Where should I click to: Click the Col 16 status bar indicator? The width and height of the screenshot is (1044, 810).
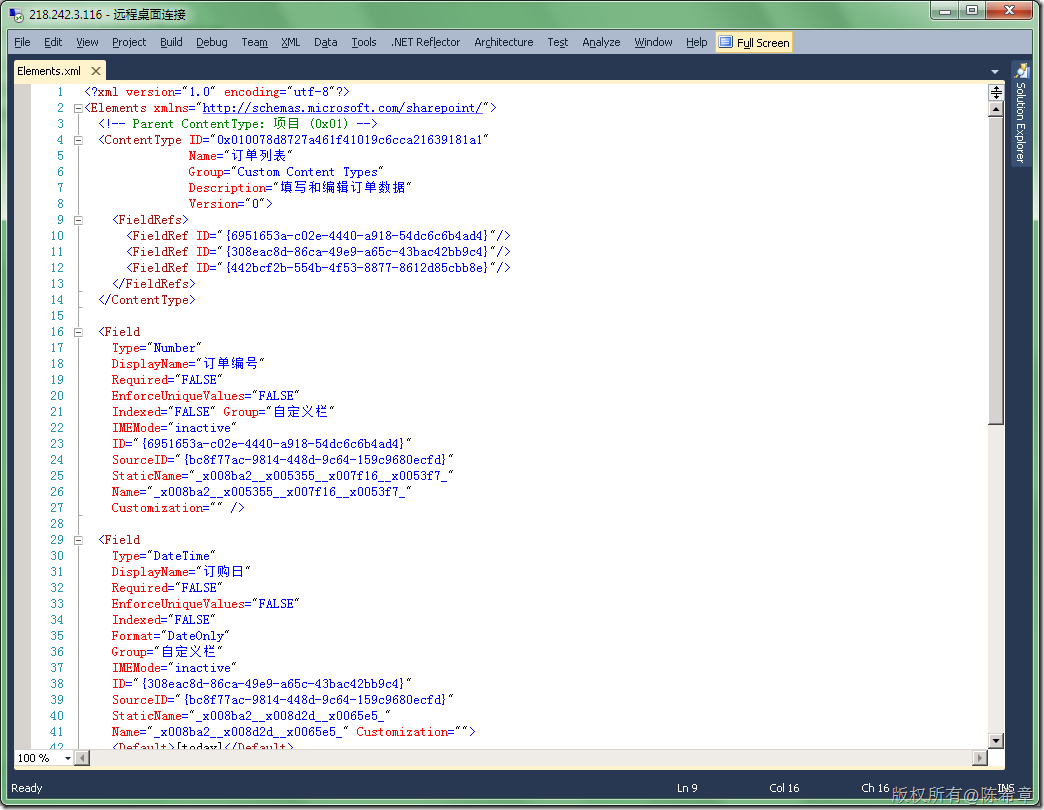(x=784, y=788)
